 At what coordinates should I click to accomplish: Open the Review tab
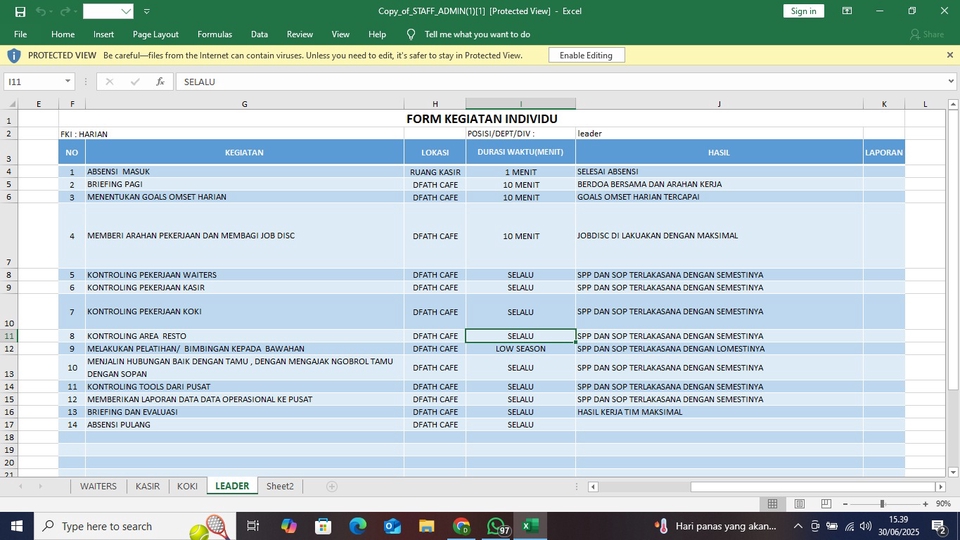point(299,34)
